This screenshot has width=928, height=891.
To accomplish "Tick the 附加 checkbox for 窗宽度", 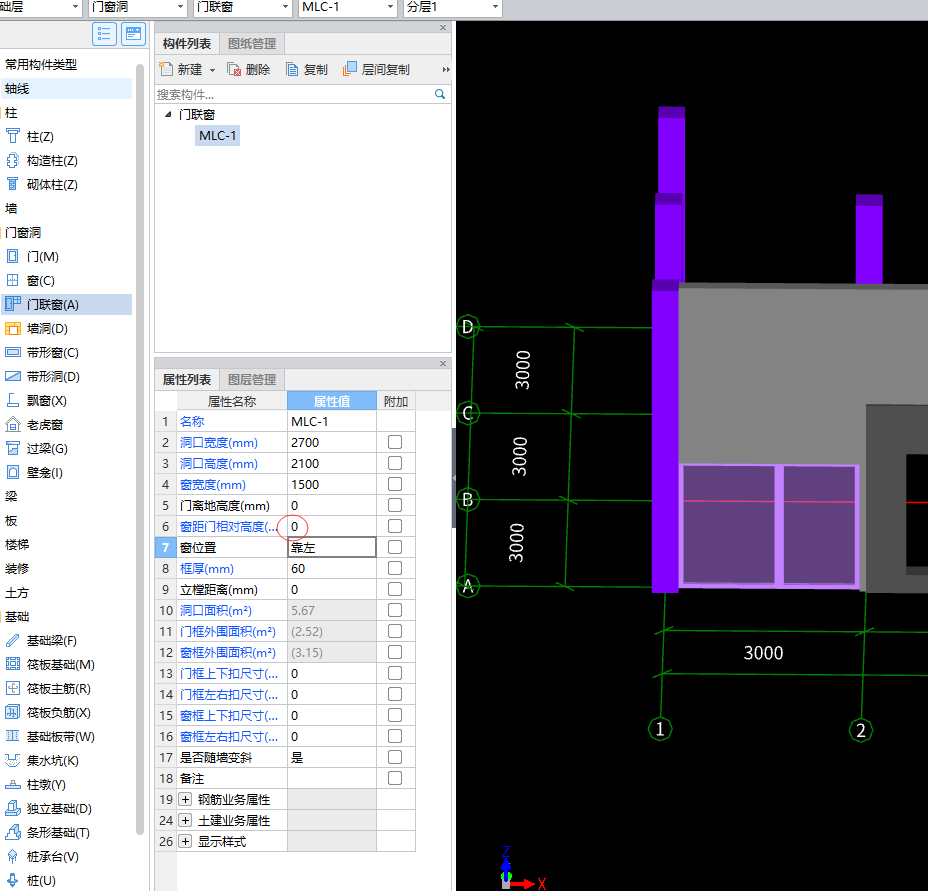I will [x=395, y=484].
